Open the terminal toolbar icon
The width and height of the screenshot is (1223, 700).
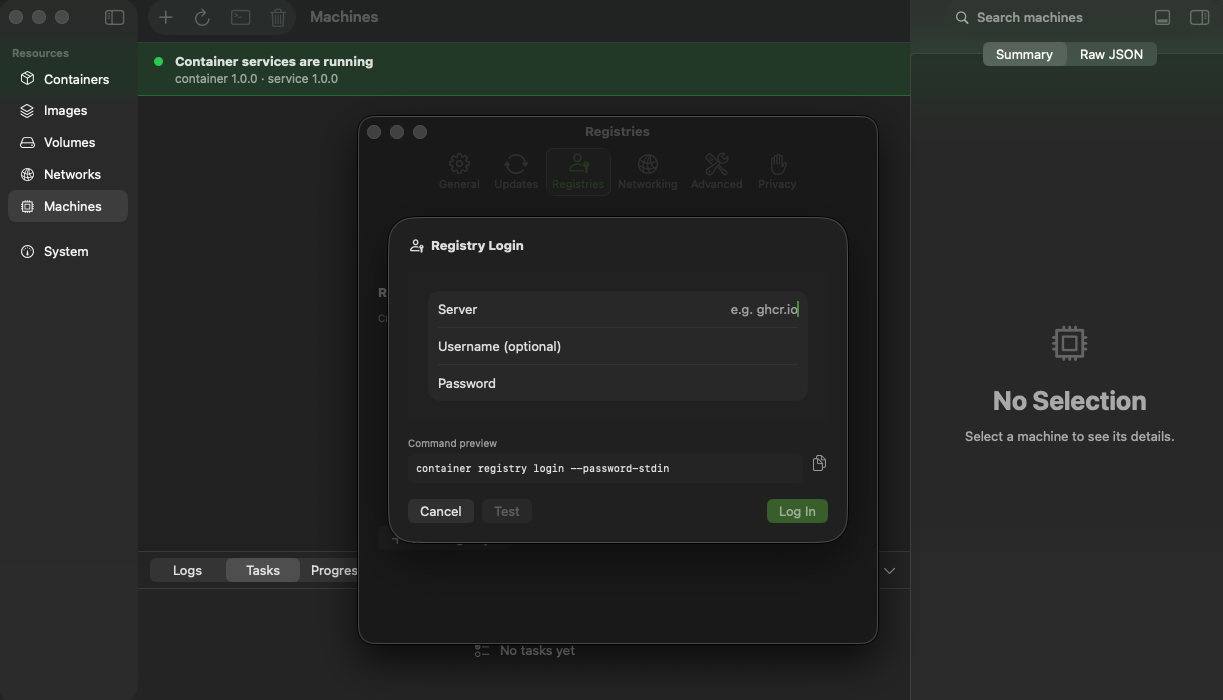240,17
